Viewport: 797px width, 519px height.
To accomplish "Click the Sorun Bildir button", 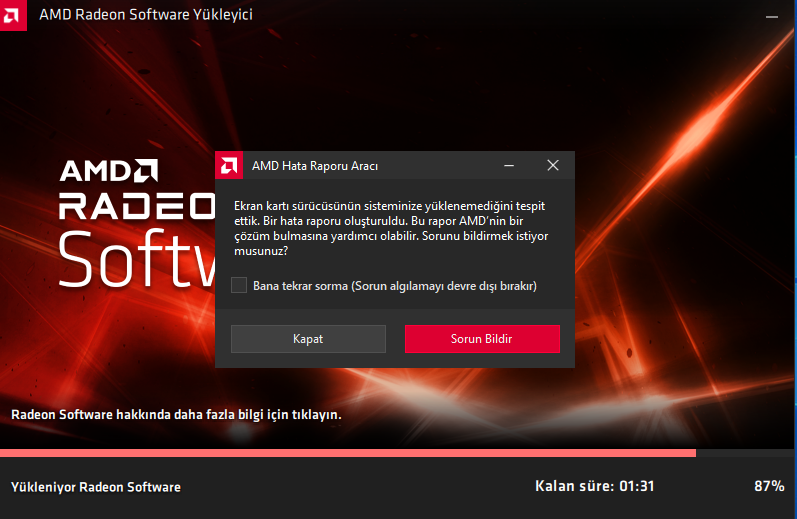I will click(482, 339).
